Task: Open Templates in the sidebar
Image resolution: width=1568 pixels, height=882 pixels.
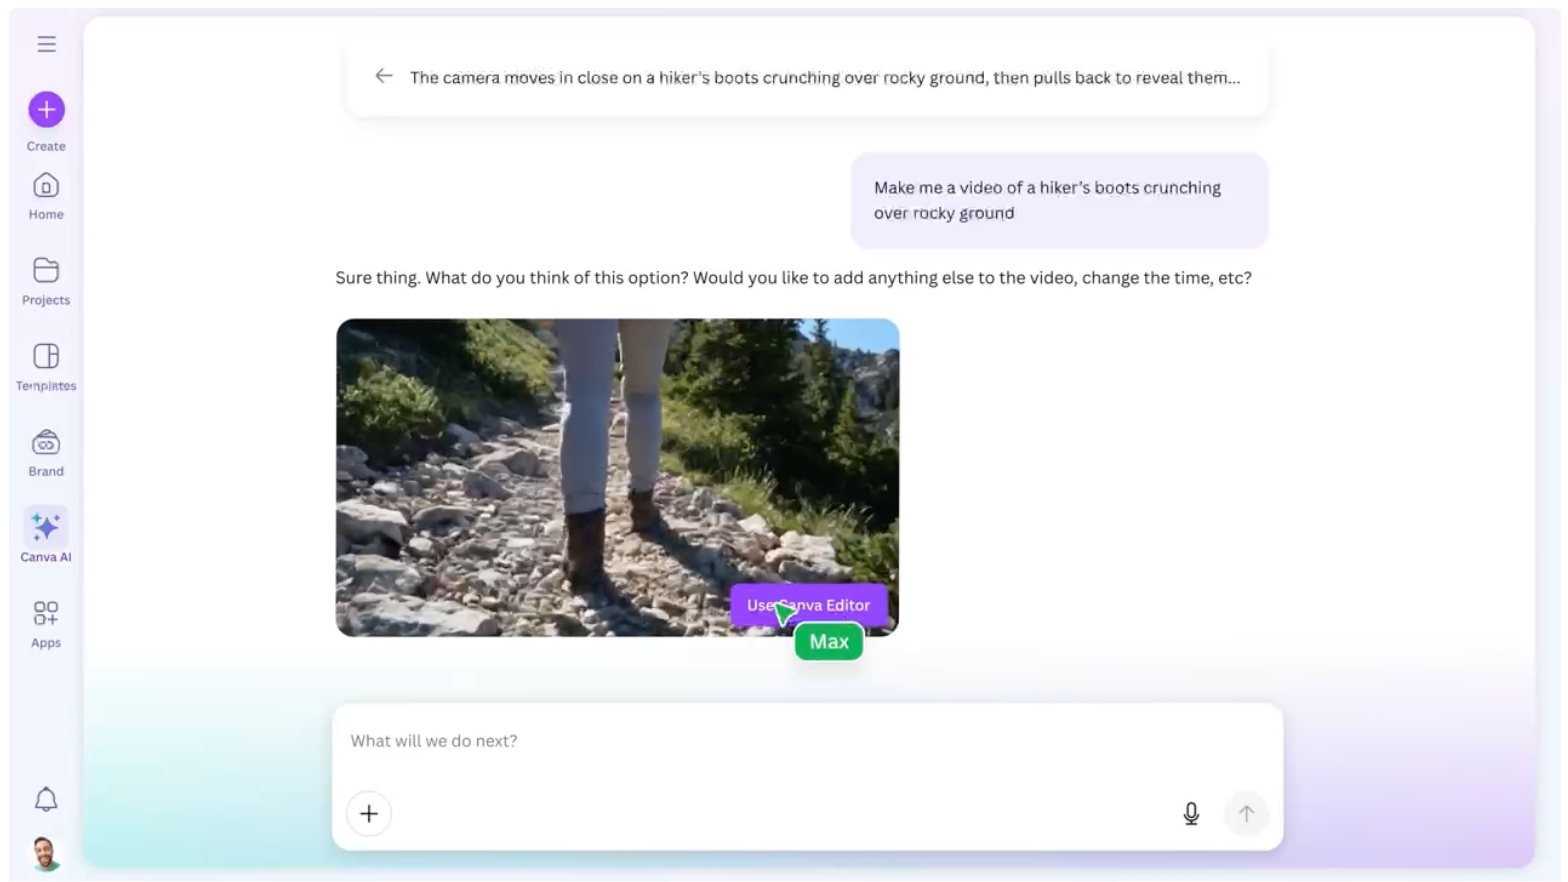Action: (x=46, y=367)
